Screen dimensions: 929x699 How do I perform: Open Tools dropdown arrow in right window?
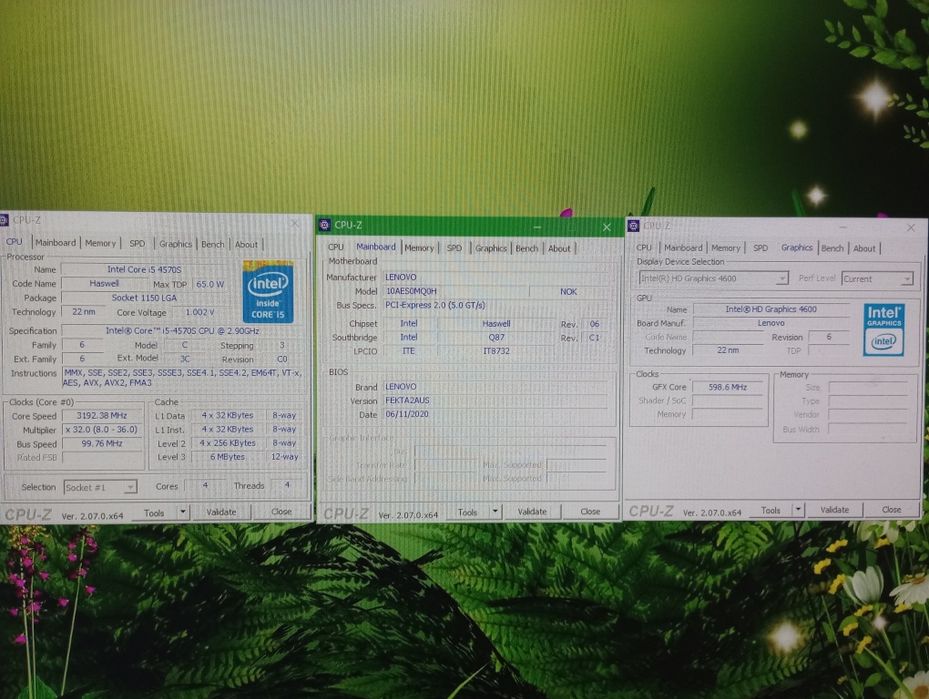(x=798, y=509)
